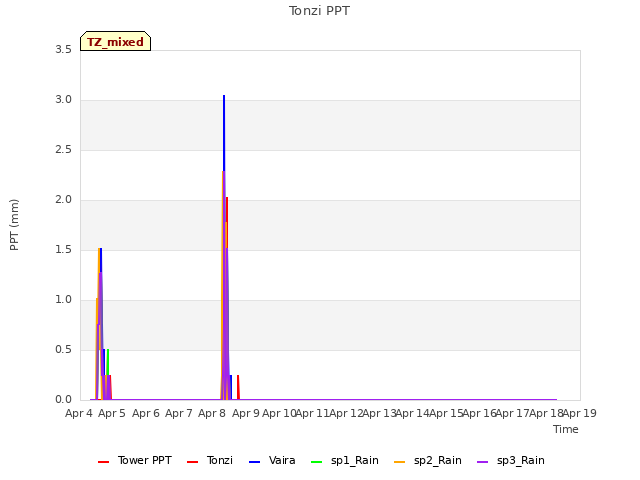Click the Tonzi legend entry
This screenshot has height=480, width=640.
210,460
